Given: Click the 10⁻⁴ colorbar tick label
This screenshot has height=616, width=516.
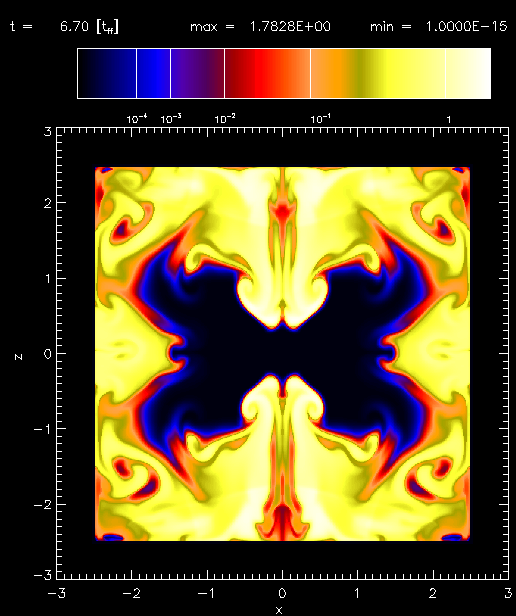Looking at the screenshot, I should 137,119.
